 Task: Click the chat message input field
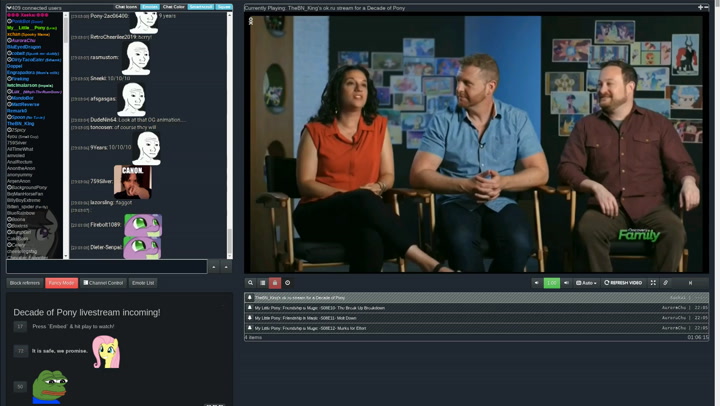(x=106, y=267)
